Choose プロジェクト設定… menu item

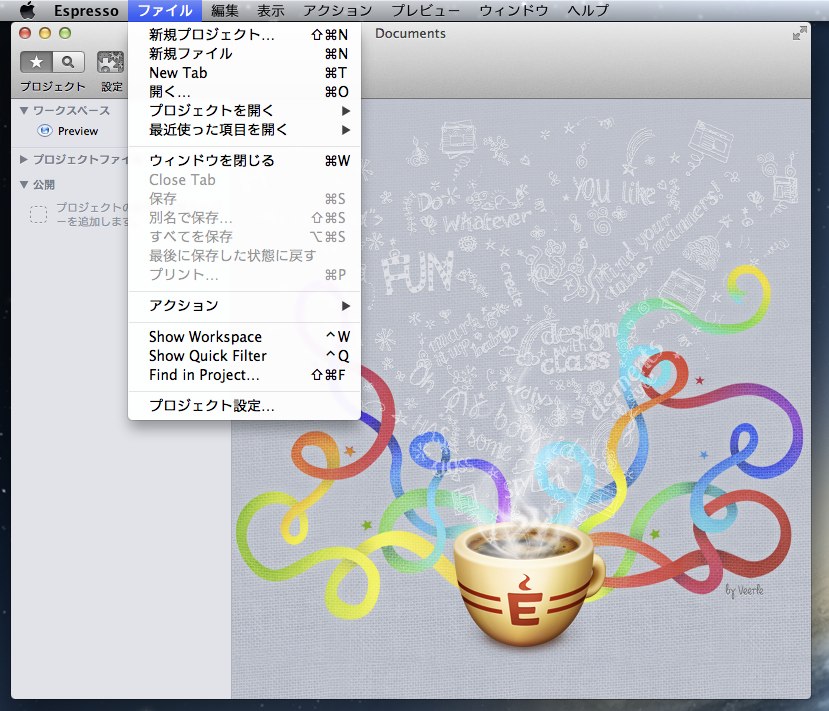[x=244, y=405]
